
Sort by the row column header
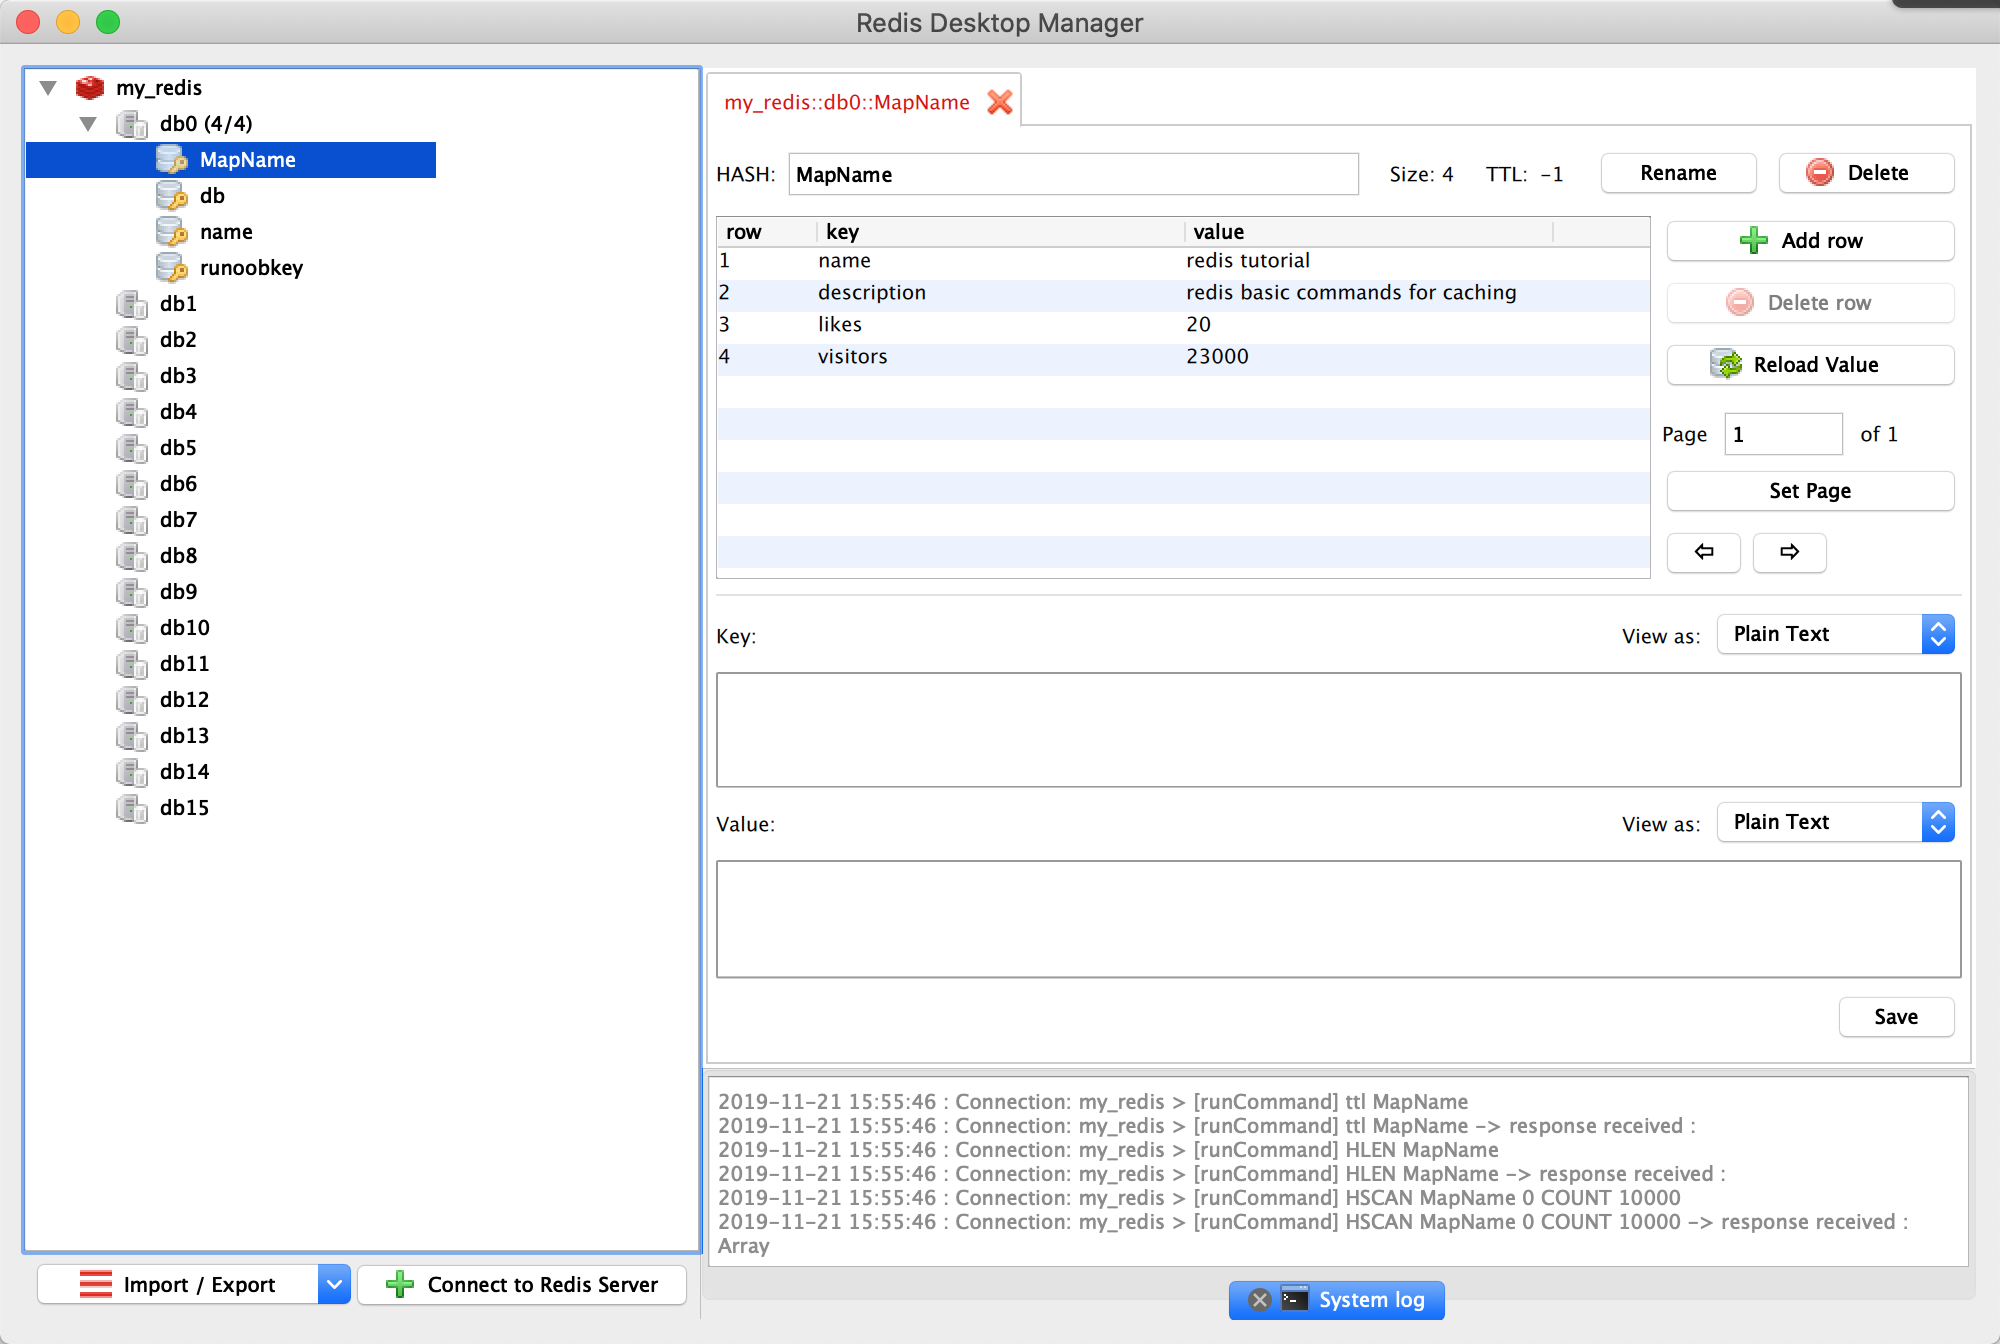coord(767,232)
